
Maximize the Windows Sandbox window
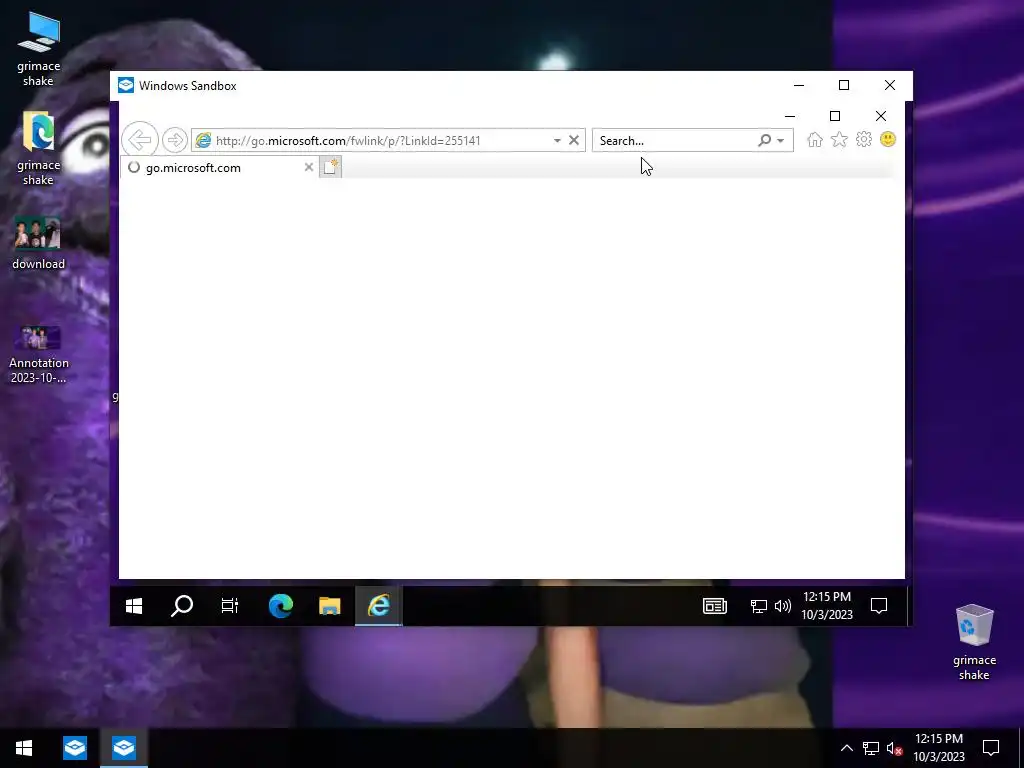844,86
